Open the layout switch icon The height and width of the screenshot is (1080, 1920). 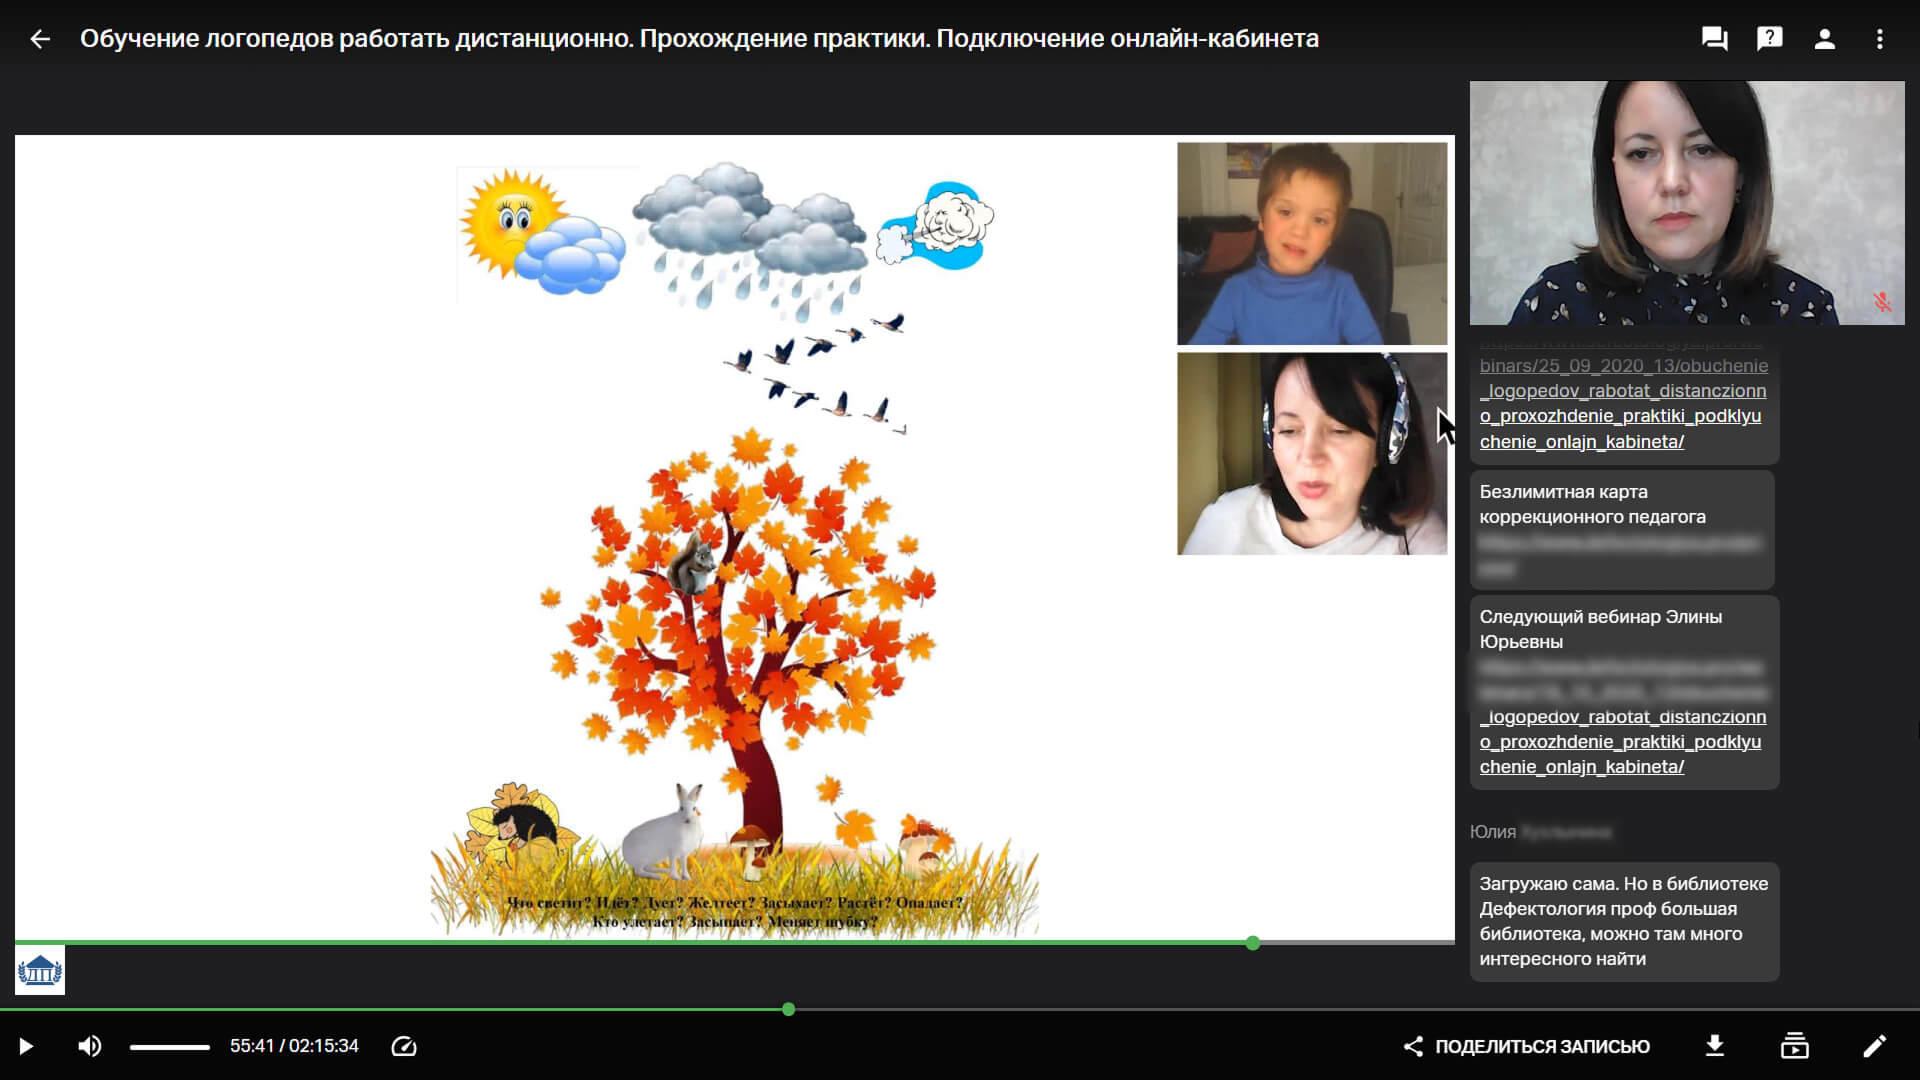(1794, 1046)
